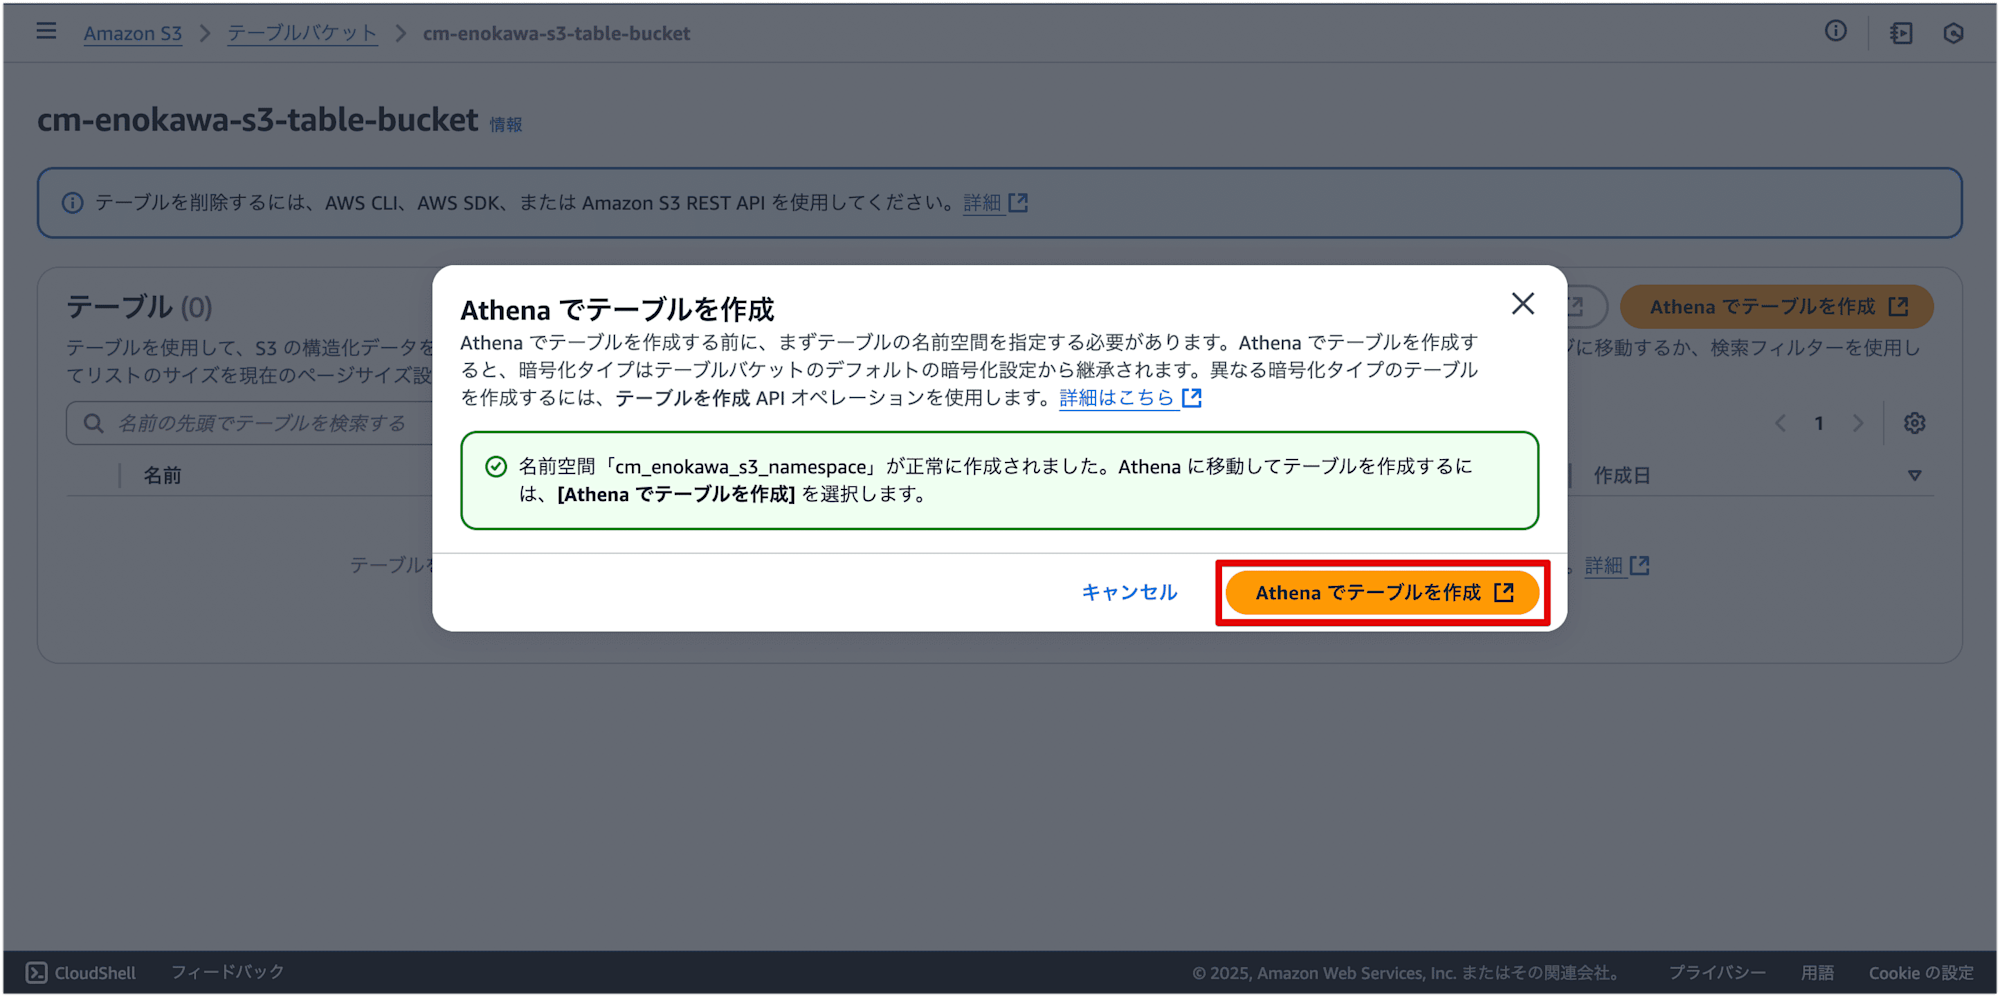
Task: Click cm-enokawa-s3-table-bucket breadcrumb text
Action: coord(556,33)
